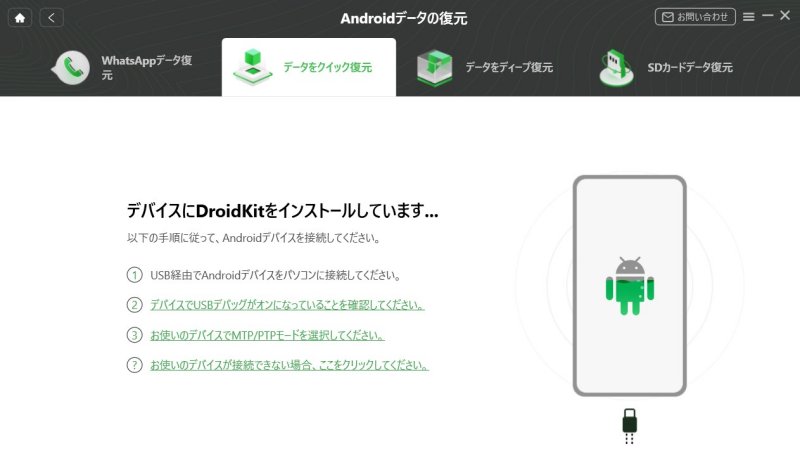Click the USB経由でAndroidデバイス instruction text
Screen dimensions: 800x475
[x=275, y=276]
